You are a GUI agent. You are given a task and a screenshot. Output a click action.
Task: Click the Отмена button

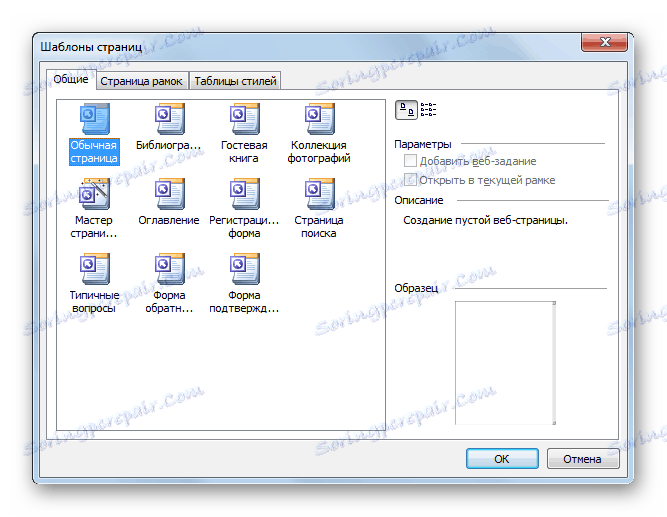click(583, 459)
